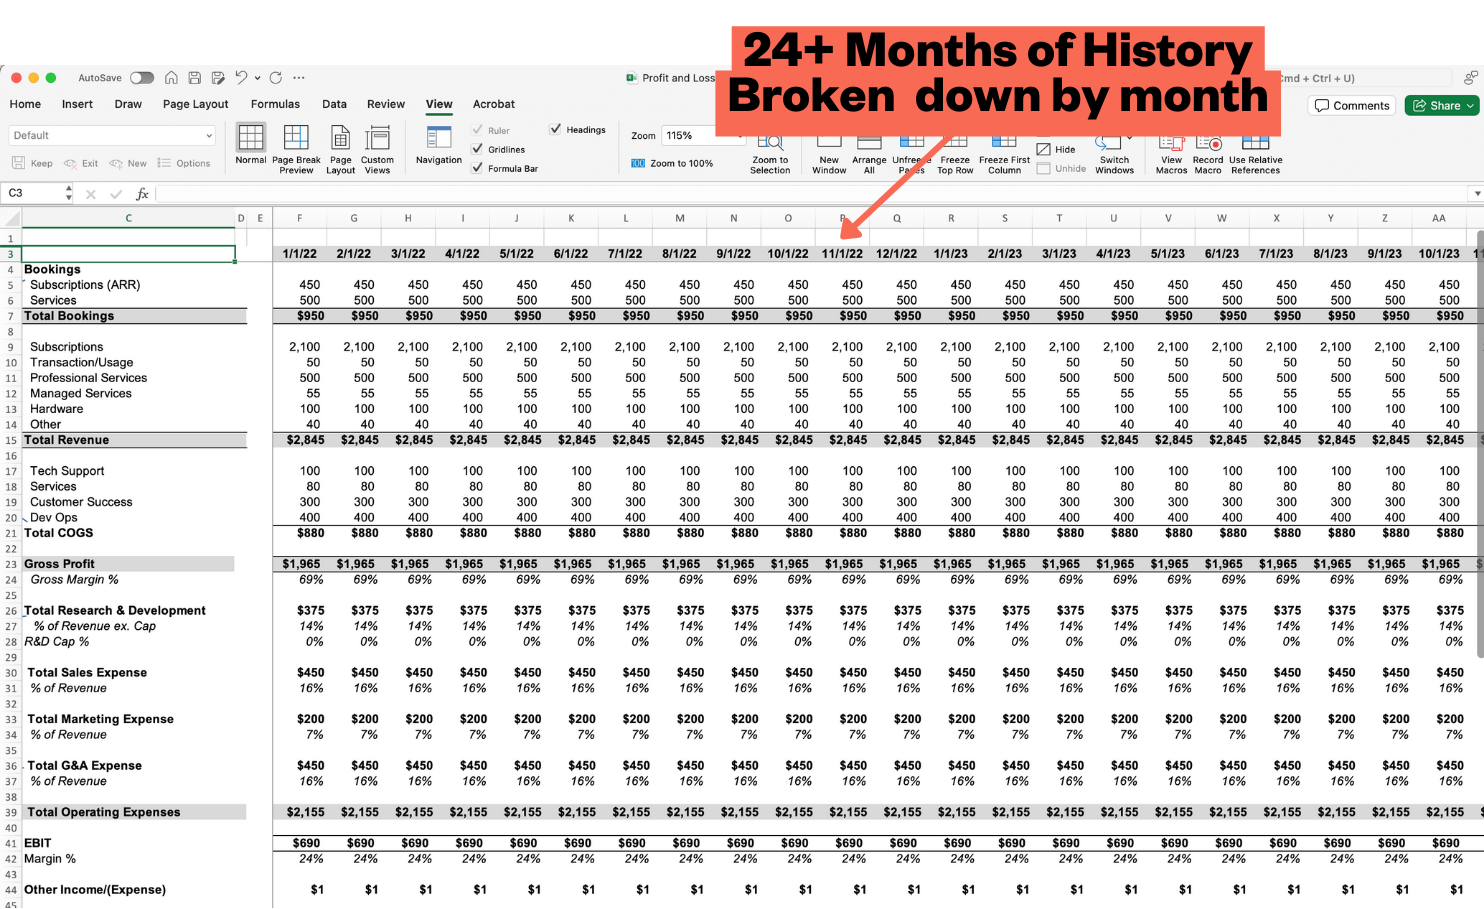This screenshot has width=1484, height=909.
Task: Create a New sheet view
Action: [x=128, y=163]
